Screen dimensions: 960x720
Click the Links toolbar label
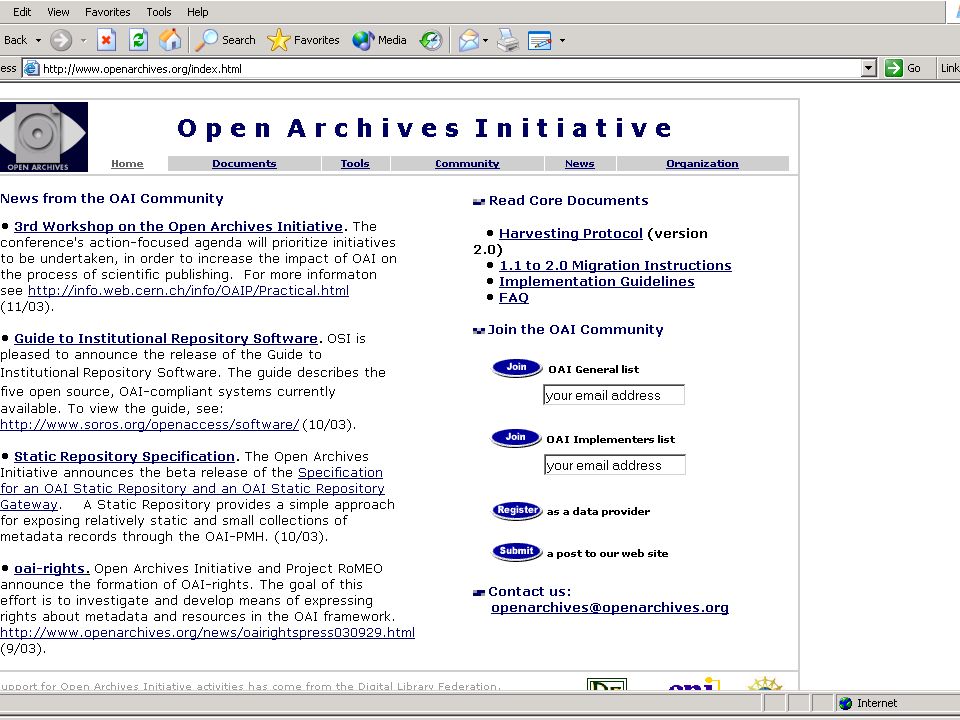(x=950, y=68)
